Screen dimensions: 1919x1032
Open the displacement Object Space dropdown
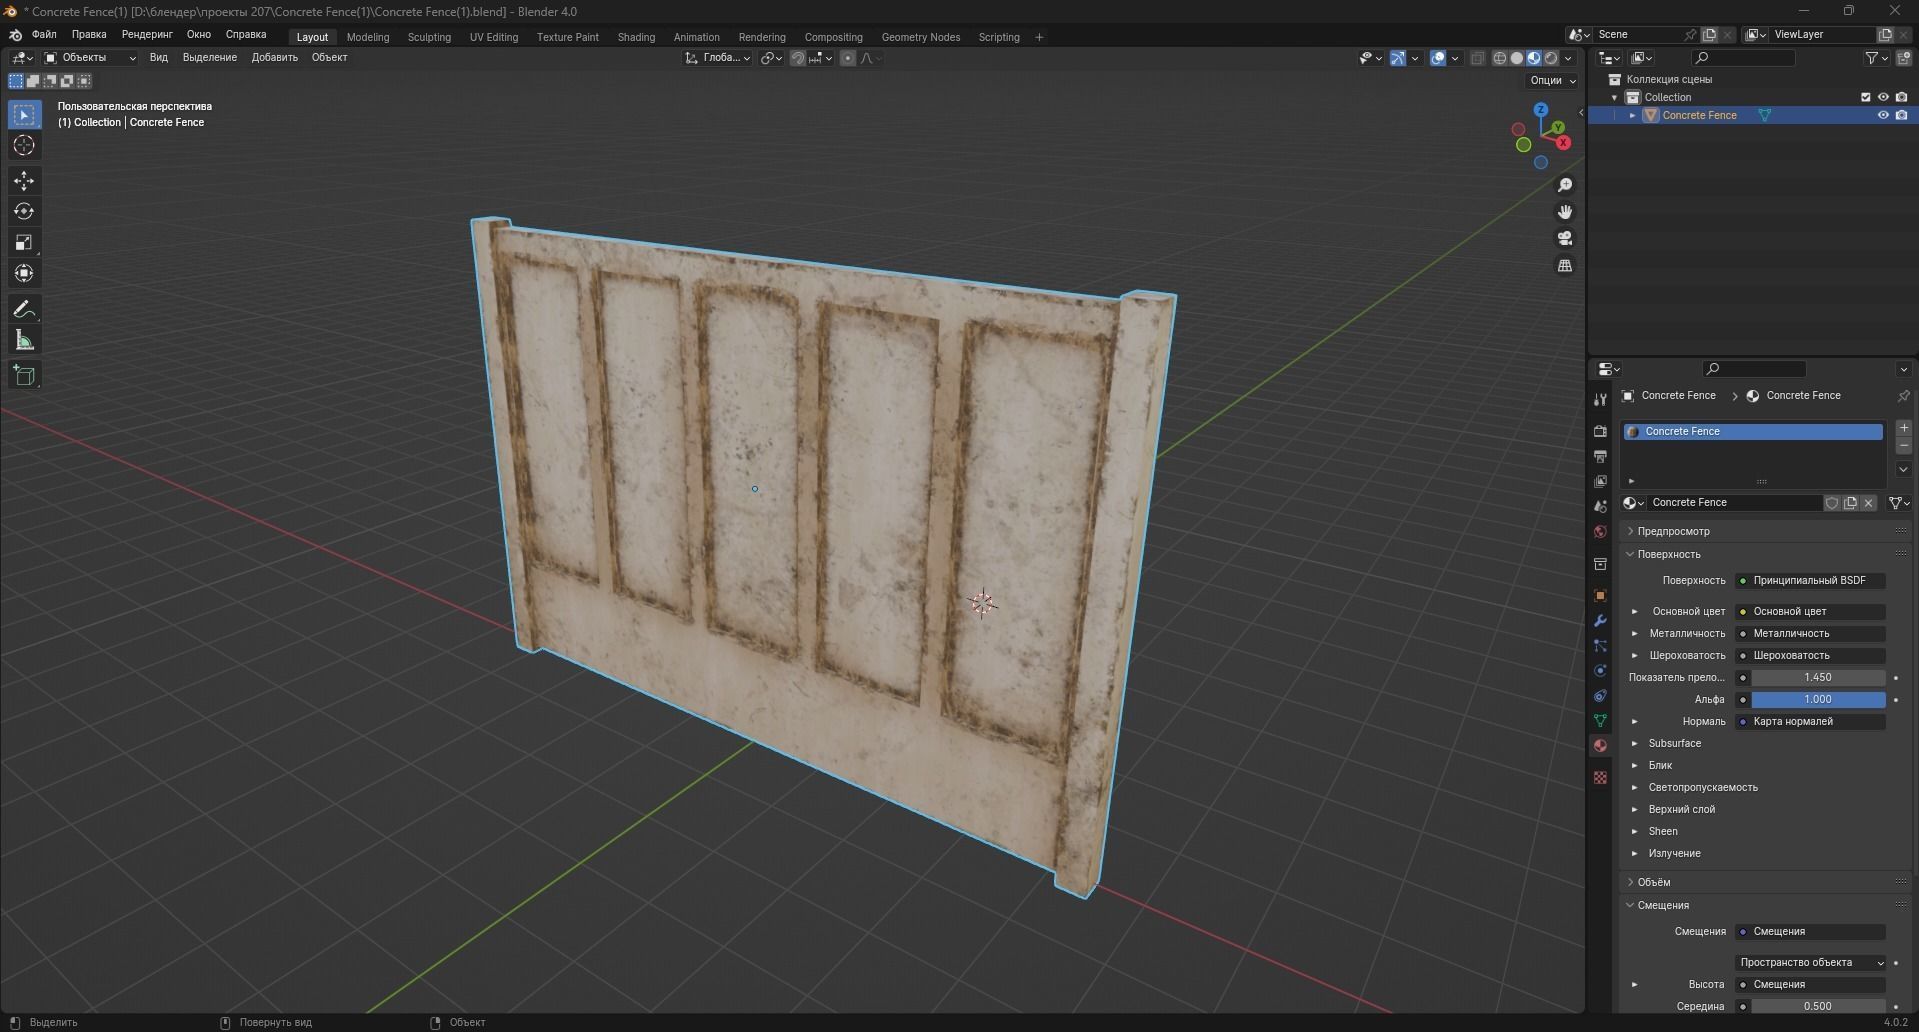coord(1811,963)
